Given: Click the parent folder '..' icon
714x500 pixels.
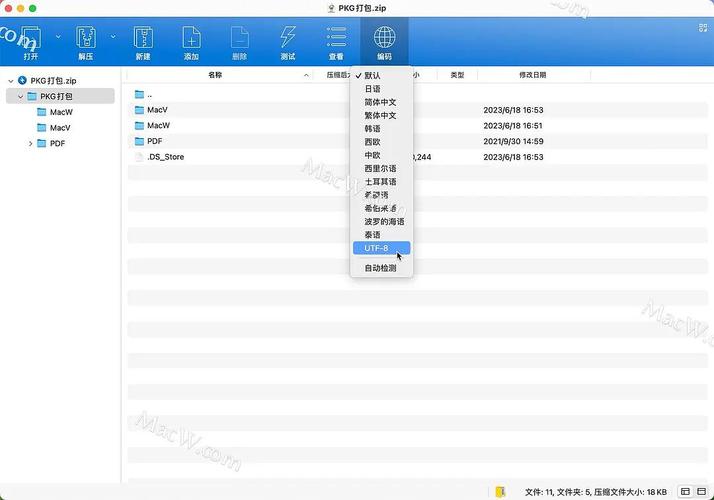Looking at the screenshot, I should click(x=139, y=95).
